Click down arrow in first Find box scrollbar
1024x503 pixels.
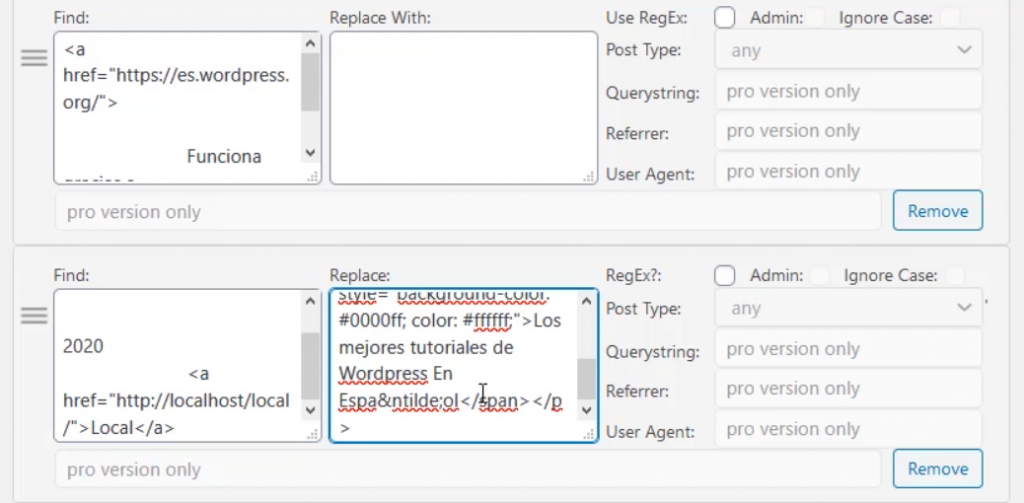tap(310, 153)
